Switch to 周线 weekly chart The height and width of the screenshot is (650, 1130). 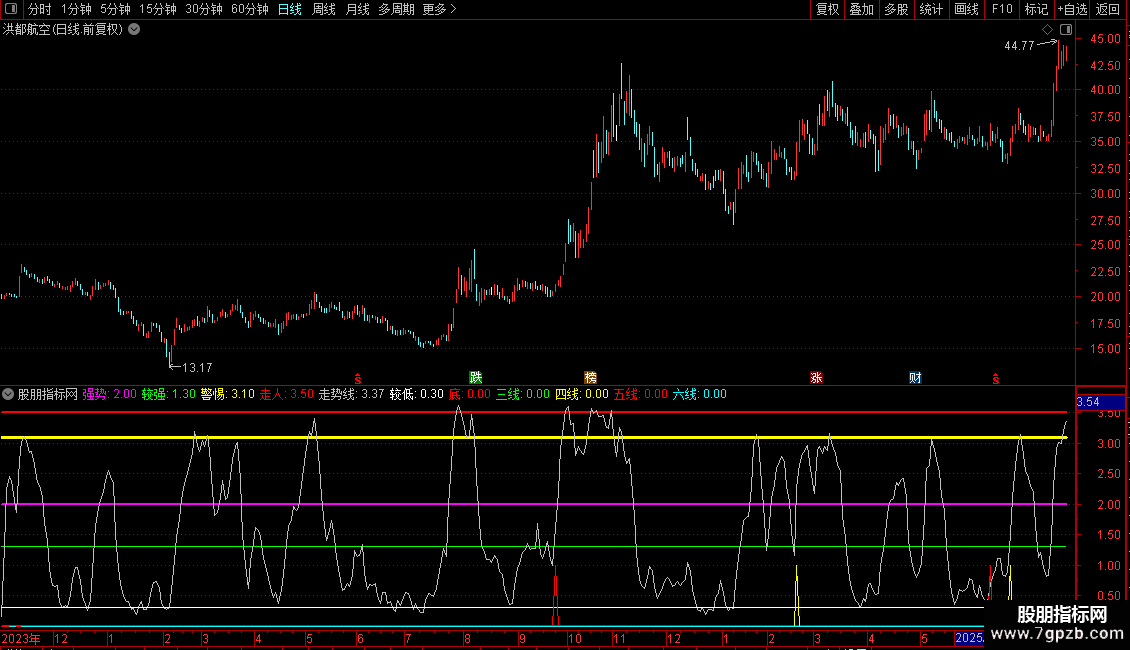324,9
